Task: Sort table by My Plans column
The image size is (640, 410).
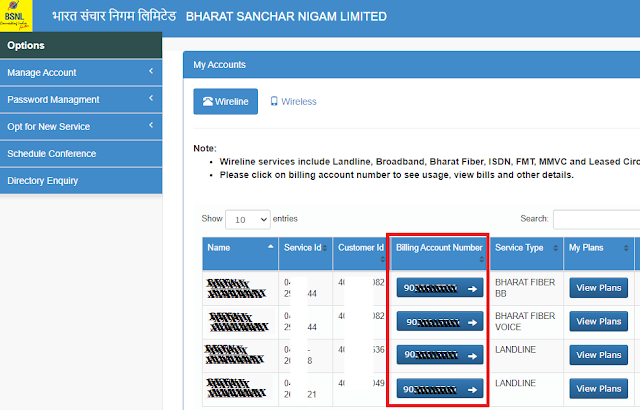Action: coord(599,254)
